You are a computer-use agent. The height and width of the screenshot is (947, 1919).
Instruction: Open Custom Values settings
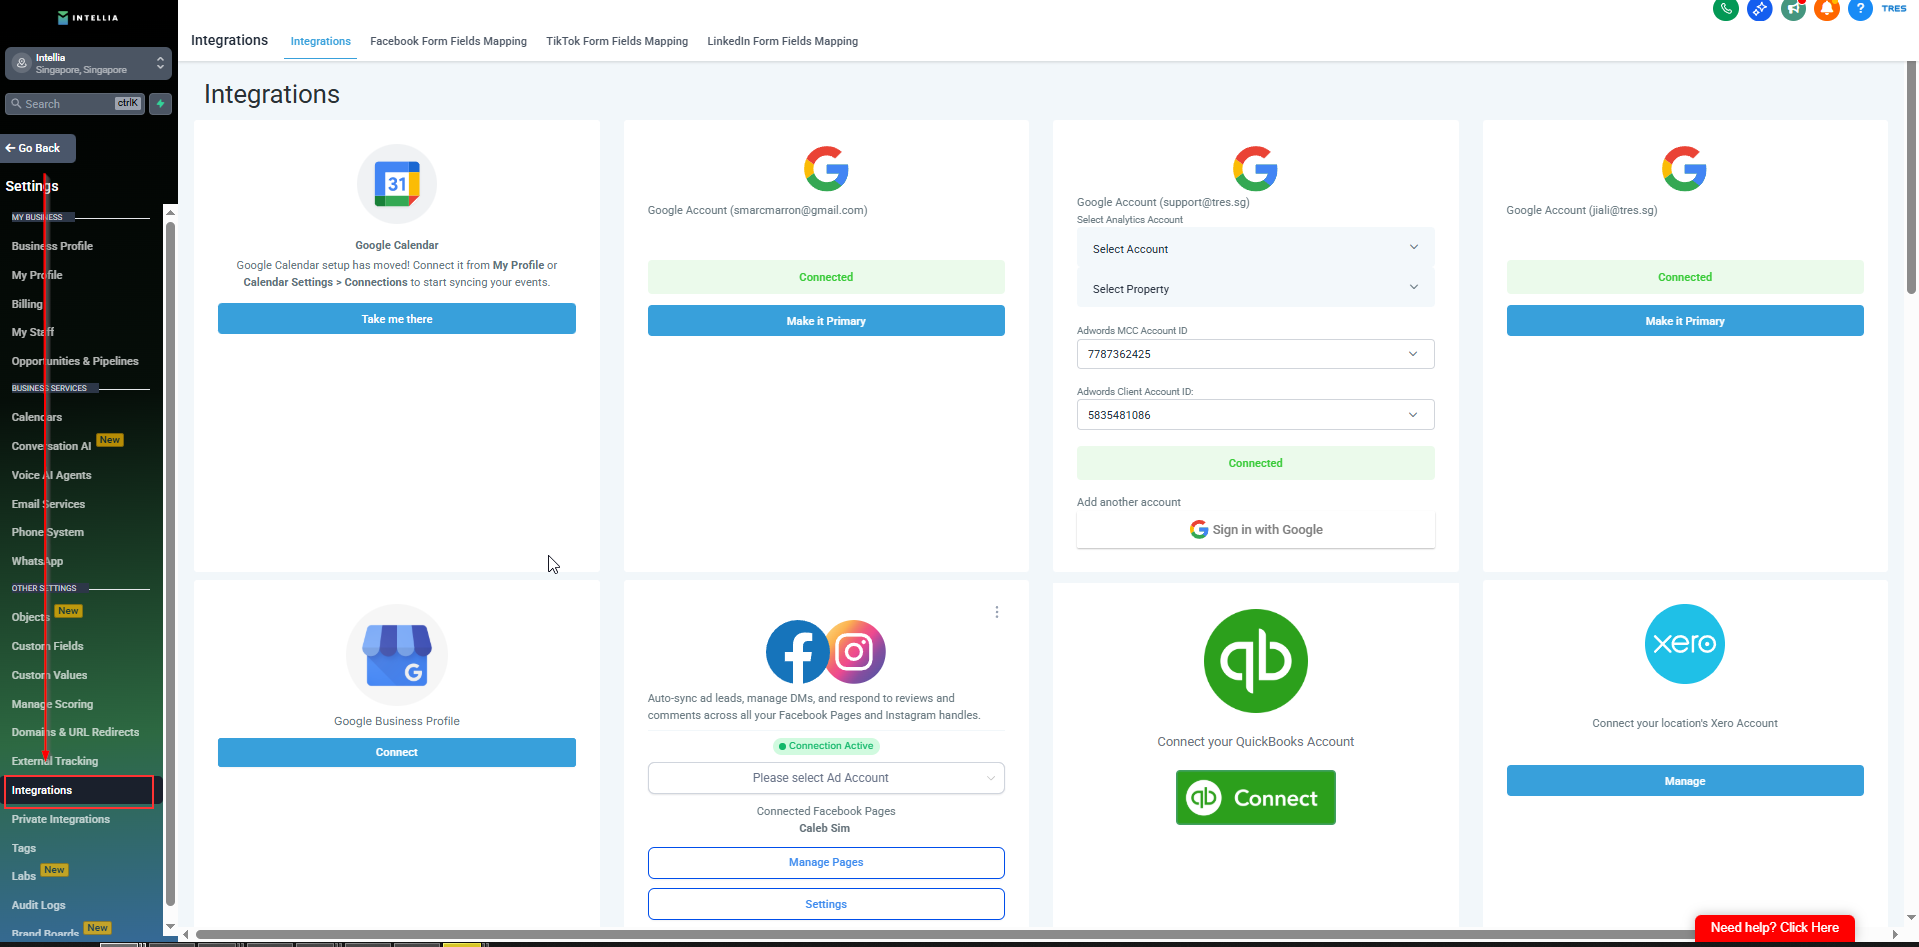pos(49,675)
